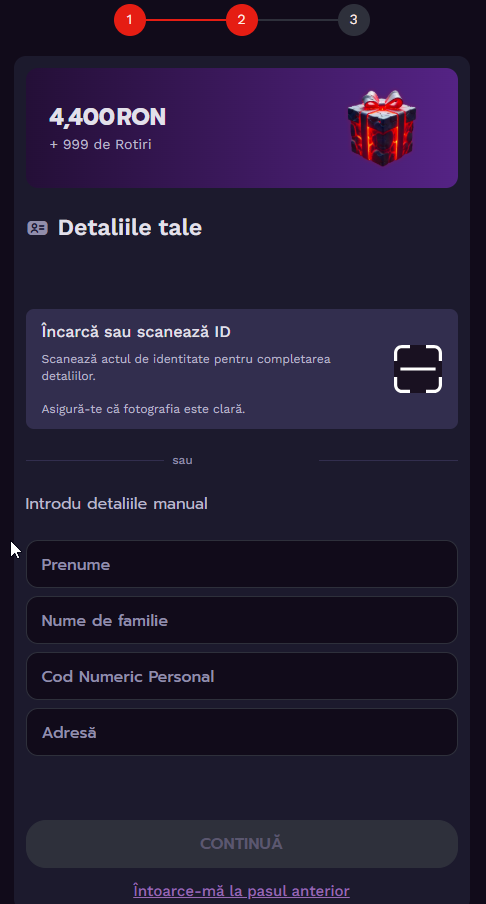Click the step 1 circle indicator
Viewport: 486px width, 904px height.
(x=130, y=20)
